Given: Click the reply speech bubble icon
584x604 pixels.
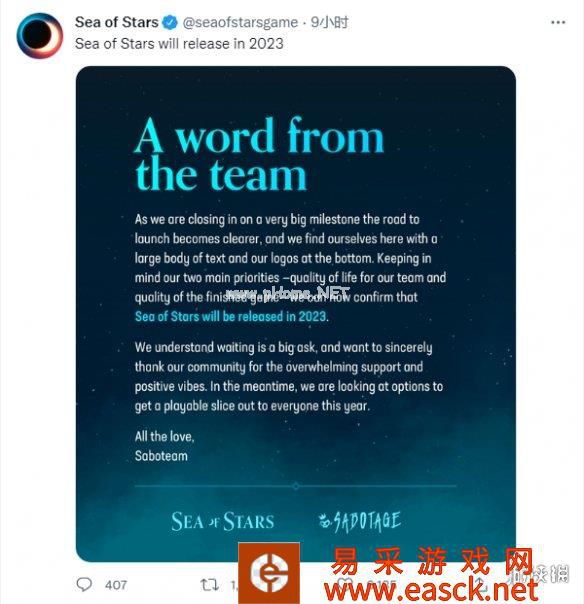Looking at the screenshot, I should (x=84, y=584).
